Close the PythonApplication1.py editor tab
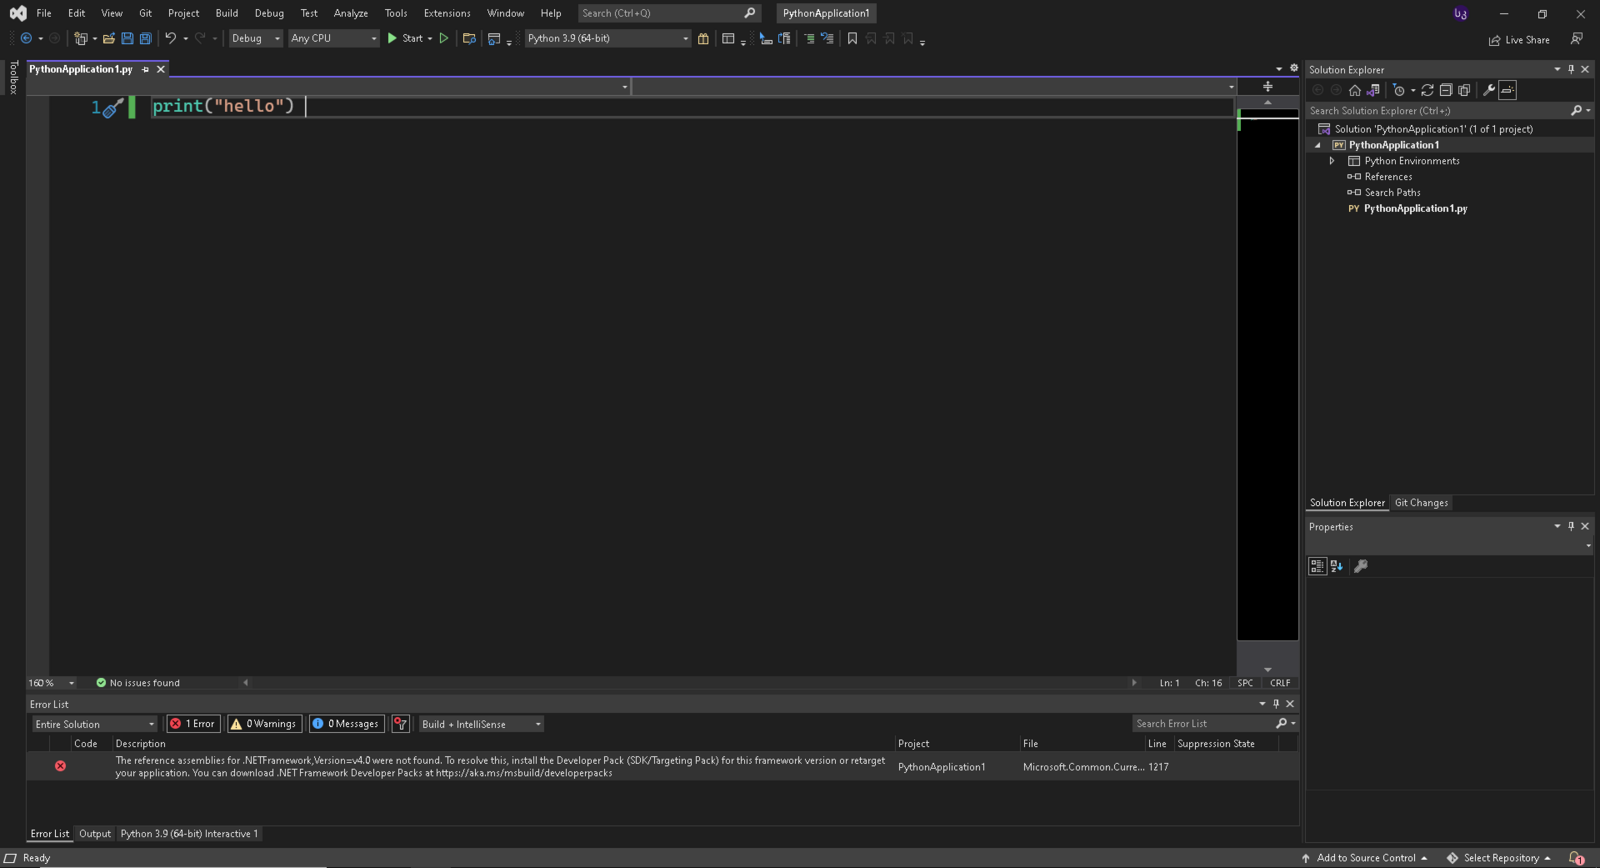 pos(160,69)
